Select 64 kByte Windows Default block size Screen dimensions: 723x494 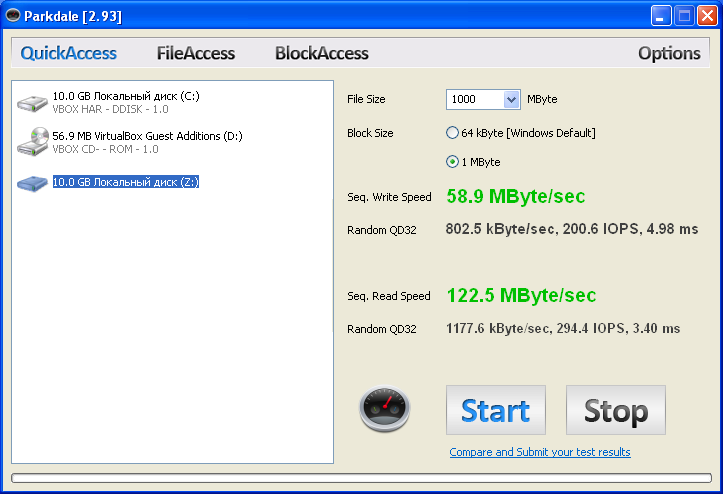521,133
